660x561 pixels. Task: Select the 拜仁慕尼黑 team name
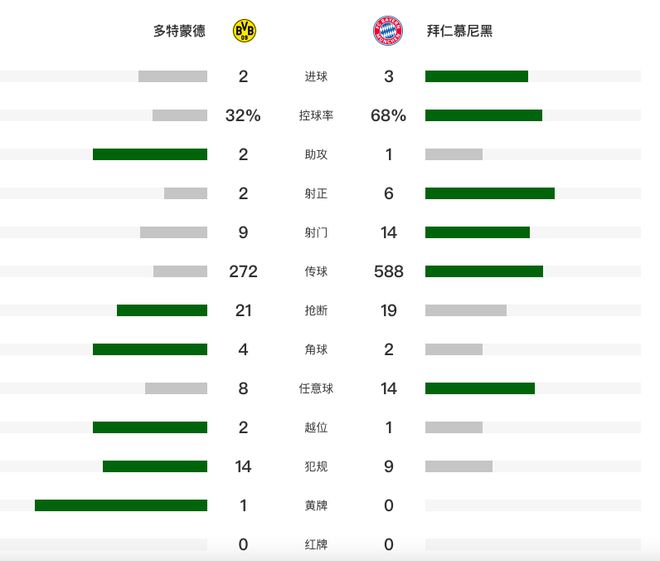[x=459, y=31]
